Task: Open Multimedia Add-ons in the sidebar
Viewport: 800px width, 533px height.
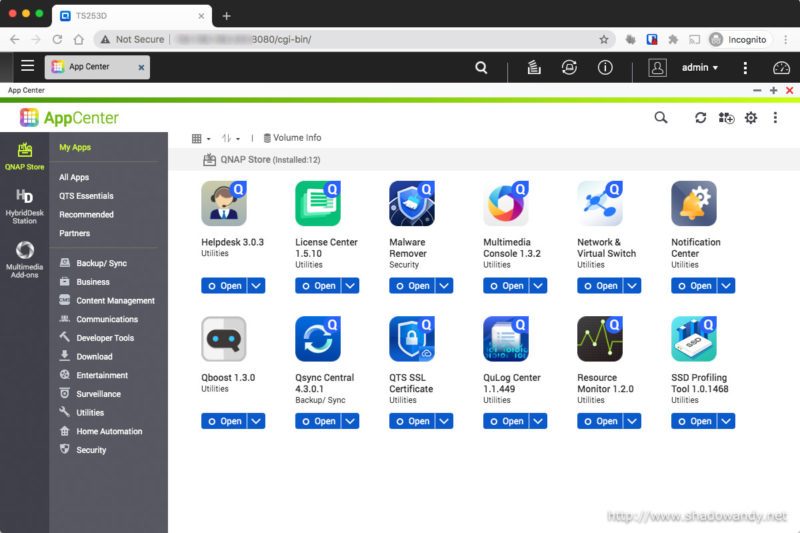Action: (25, 256)
